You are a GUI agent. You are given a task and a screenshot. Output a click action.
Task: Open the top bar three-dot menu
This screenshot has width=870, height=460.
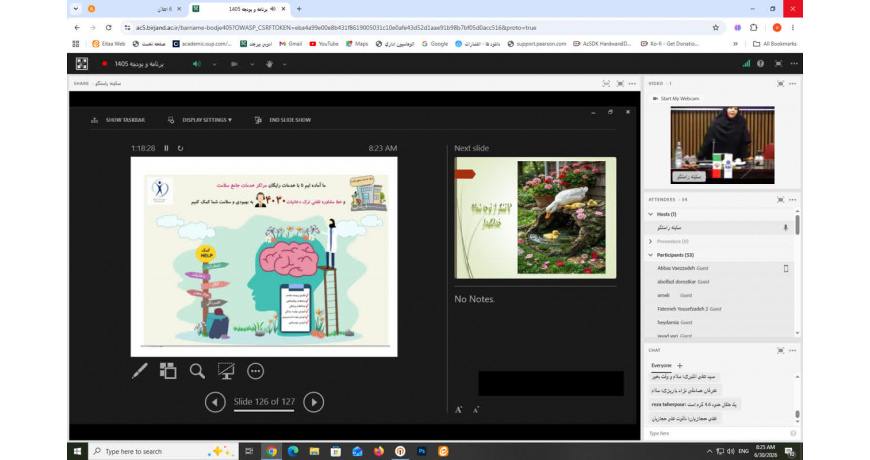click(794, 64)
